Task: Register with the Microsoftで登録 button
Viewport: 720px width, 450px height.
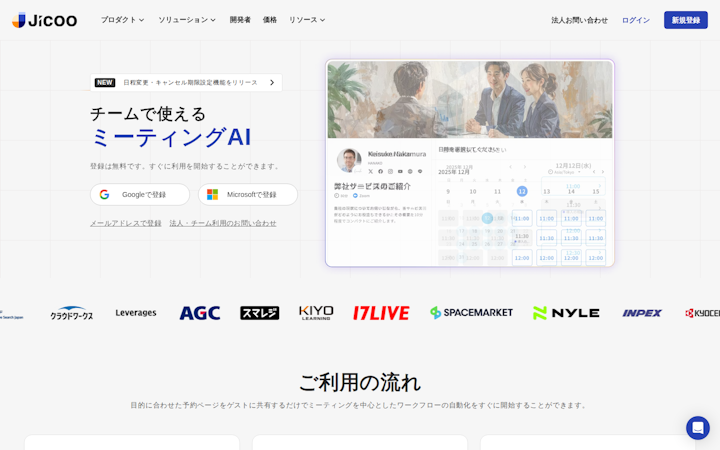Action: (248, 195)
